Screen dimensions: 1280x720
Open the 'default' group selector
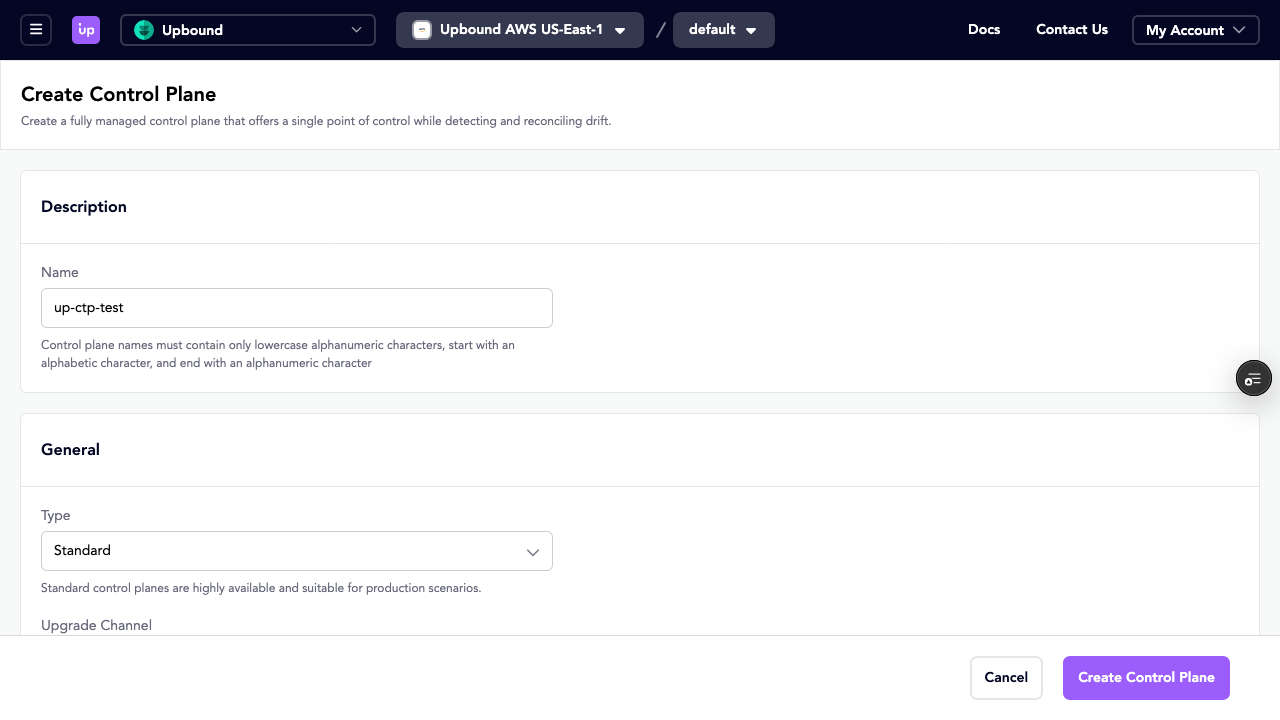click(x=723, y=30)
